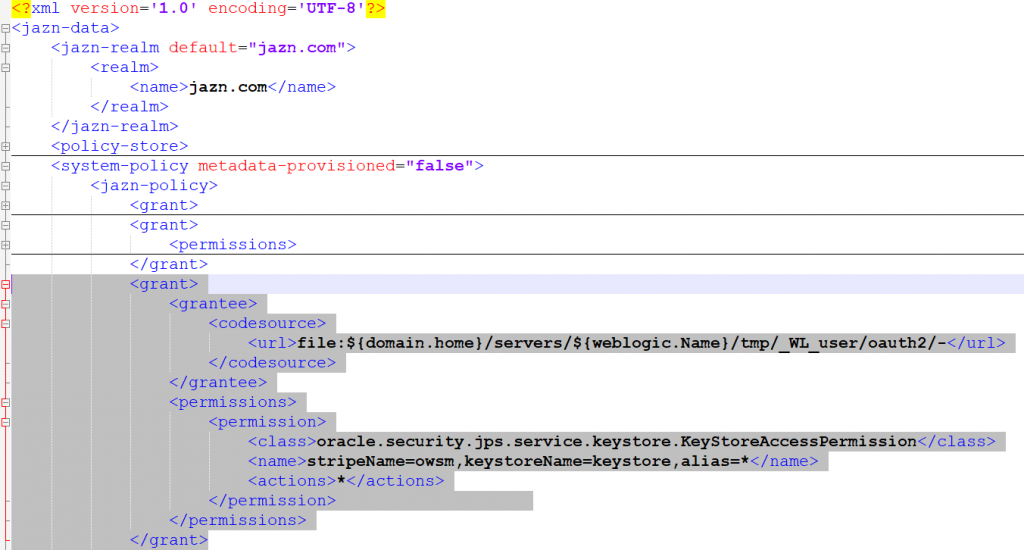Click the <grantee> opening tag text

(213, 304)
